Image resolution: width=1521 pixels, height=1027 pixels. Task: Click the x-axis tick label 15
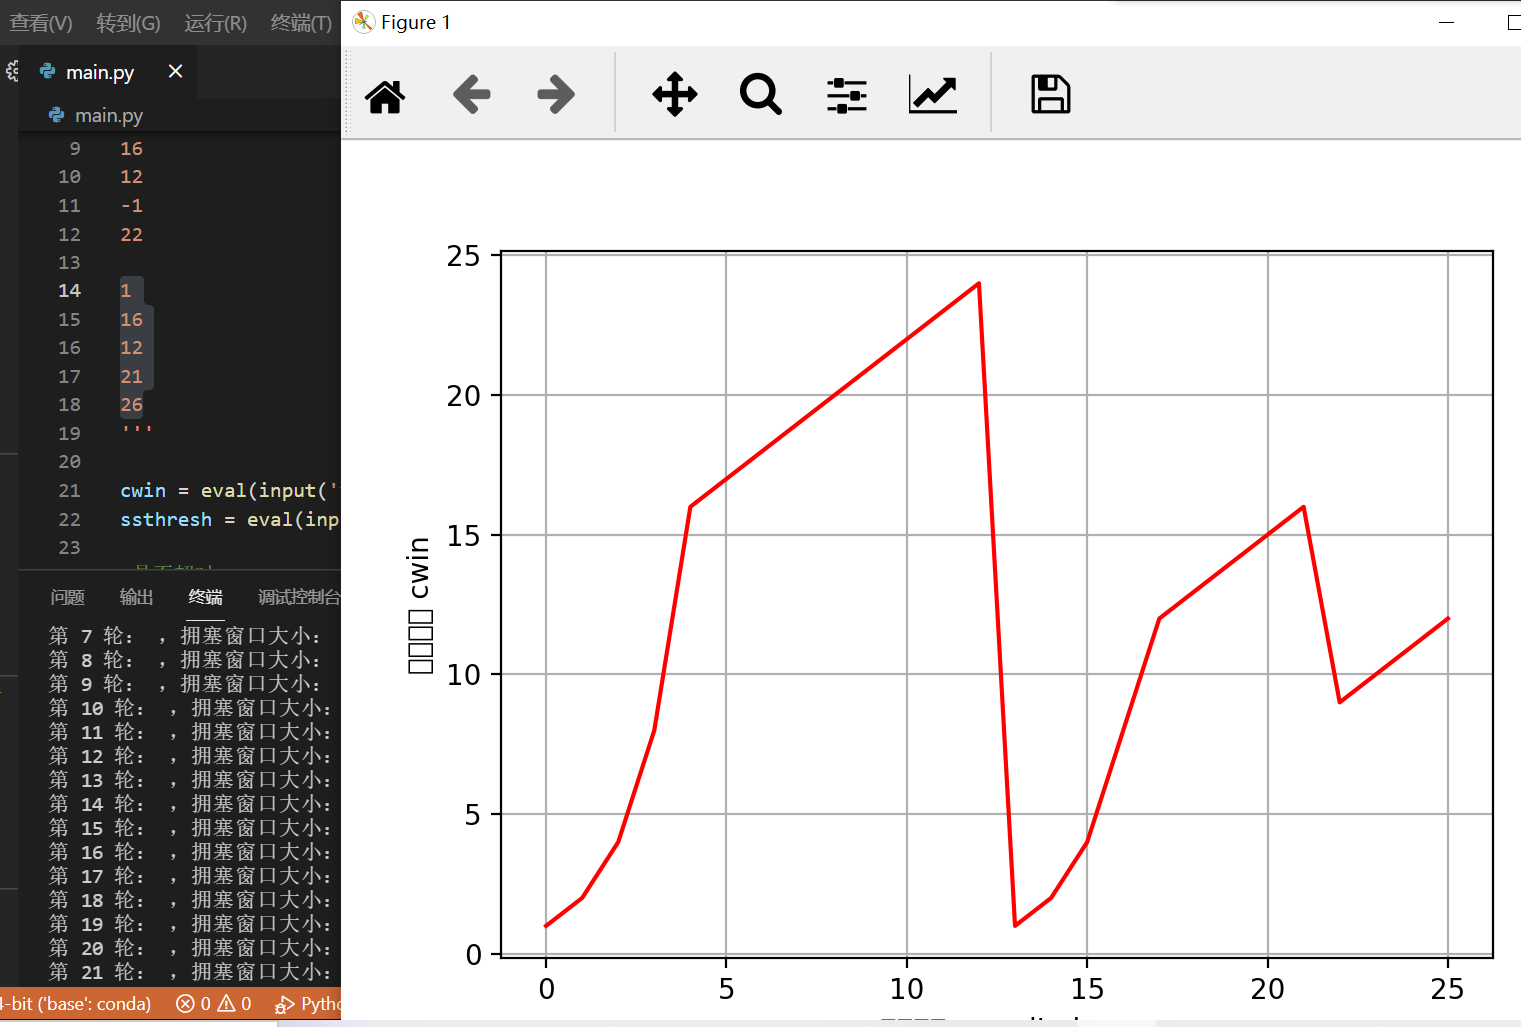(1087, 989)
